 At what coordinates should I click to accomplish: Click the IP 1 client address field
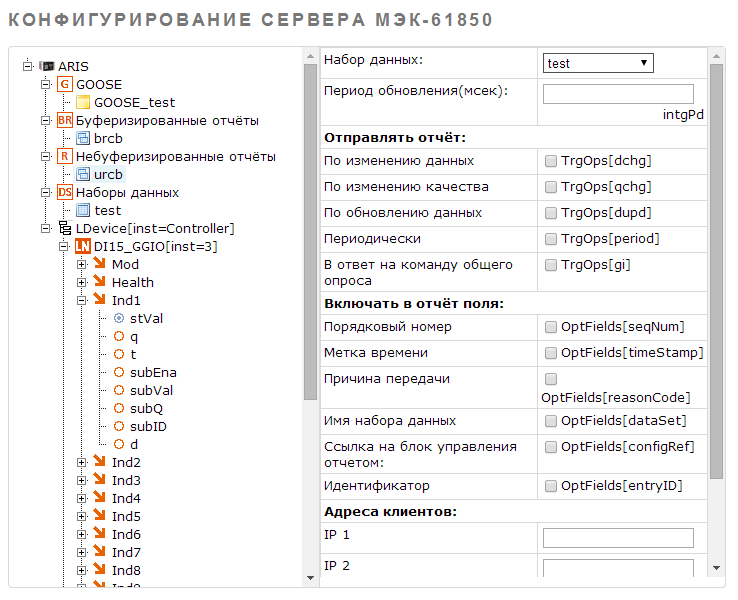pos(618,538)
